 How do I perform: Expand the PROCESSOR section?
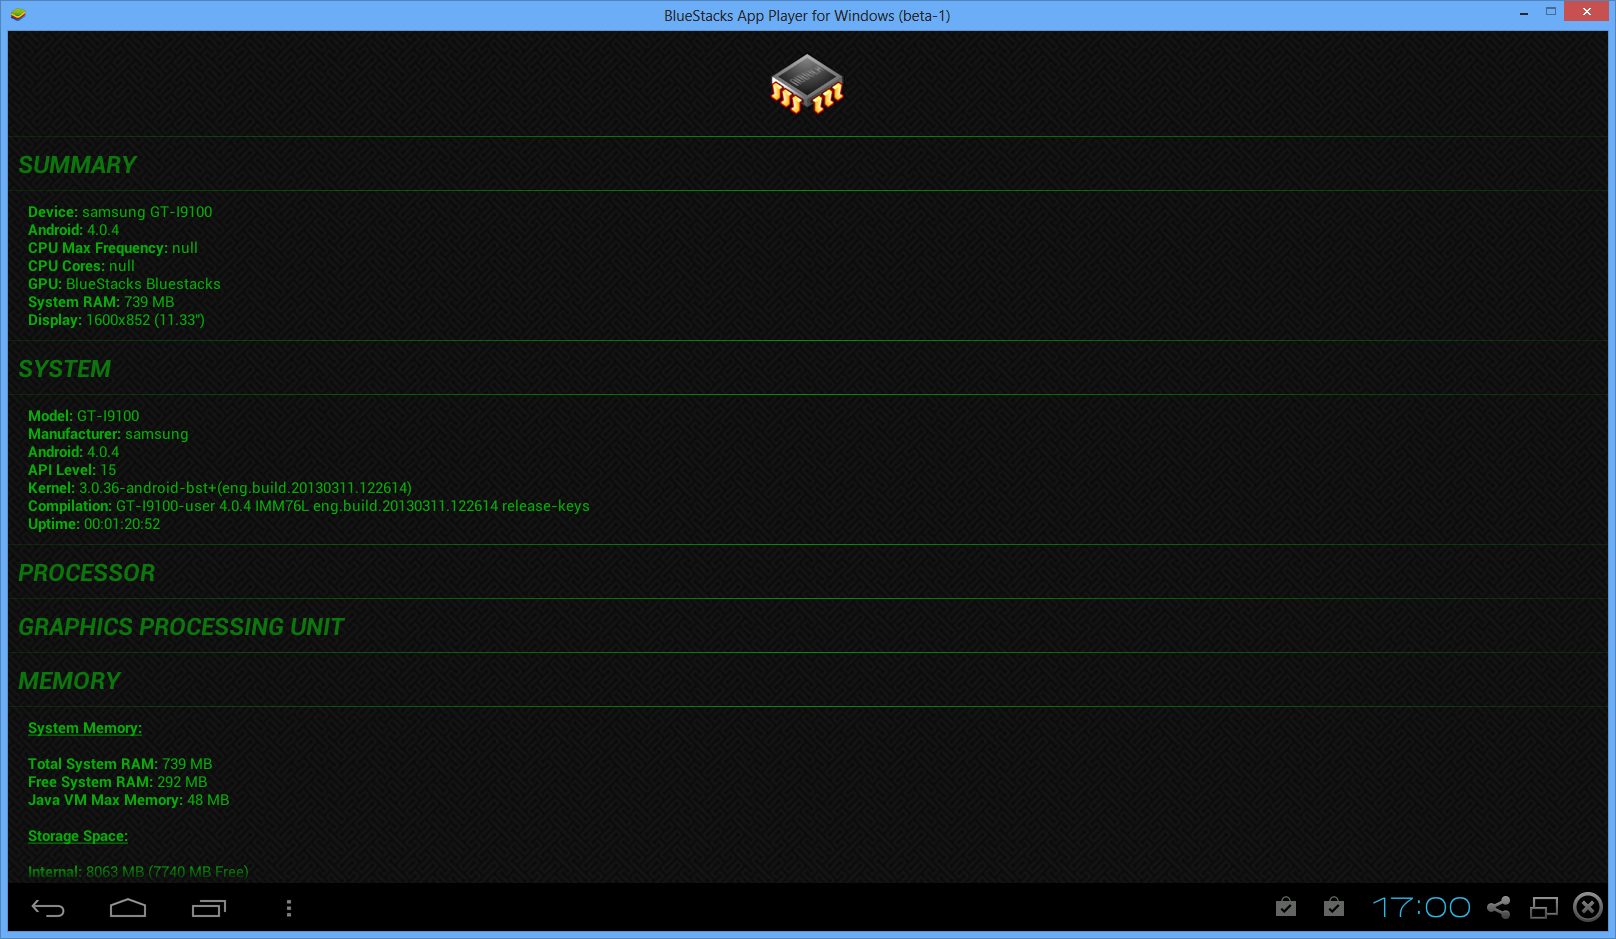pyautogui.click(x=808, y=573)
